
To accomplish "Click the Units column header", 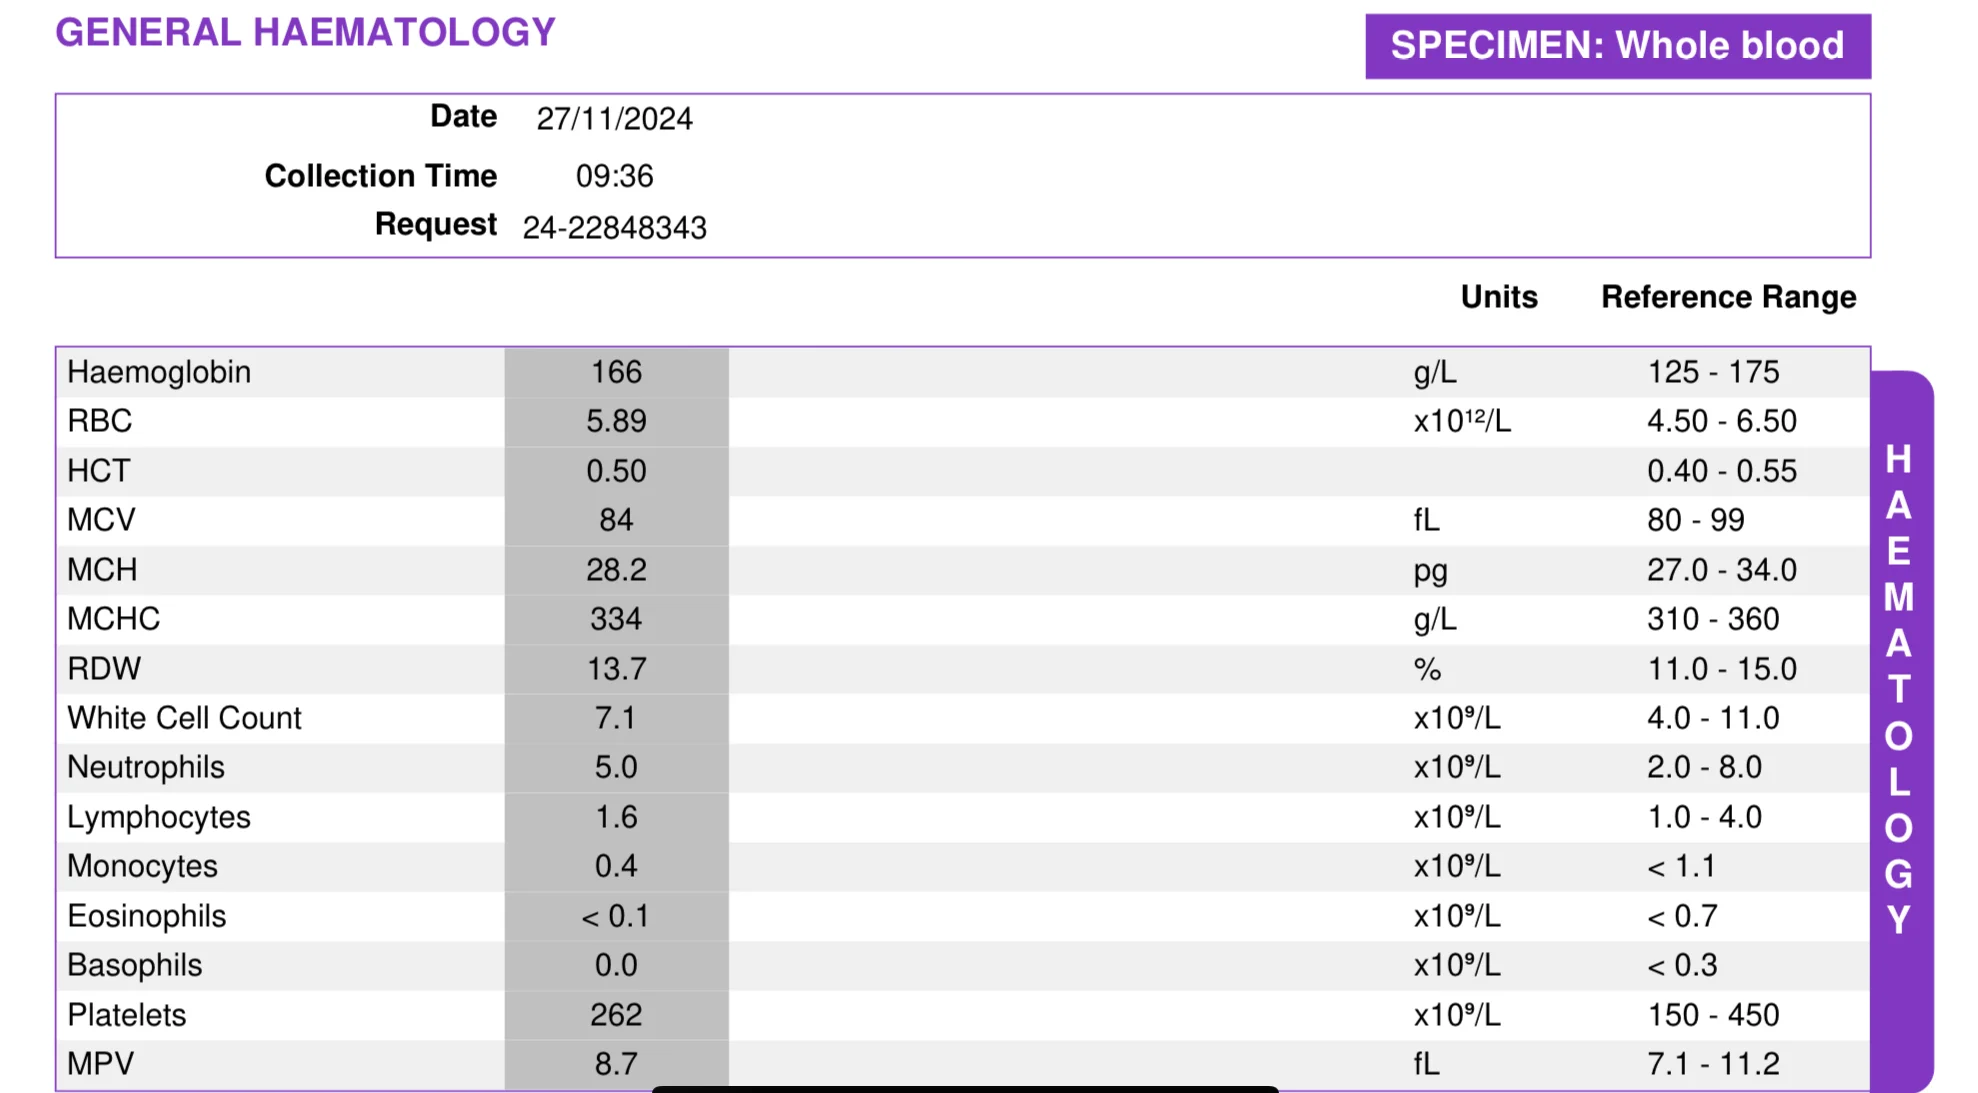I will point(1499,297).
